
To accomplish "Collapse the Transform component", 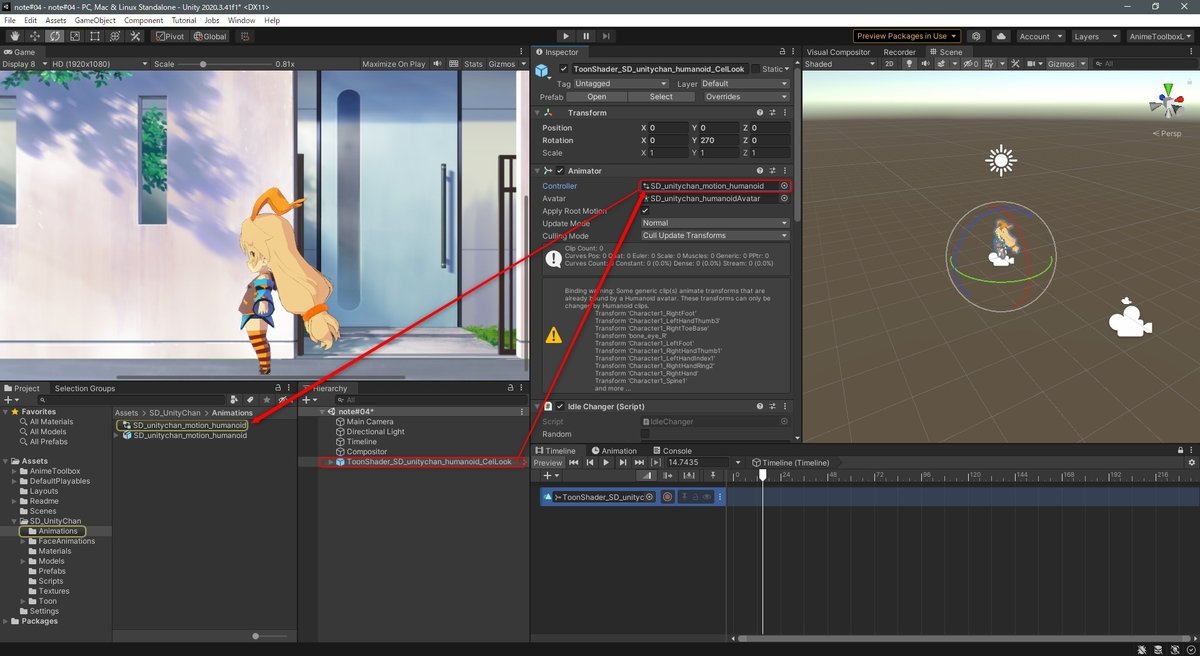I will click(x=538, y=113).
